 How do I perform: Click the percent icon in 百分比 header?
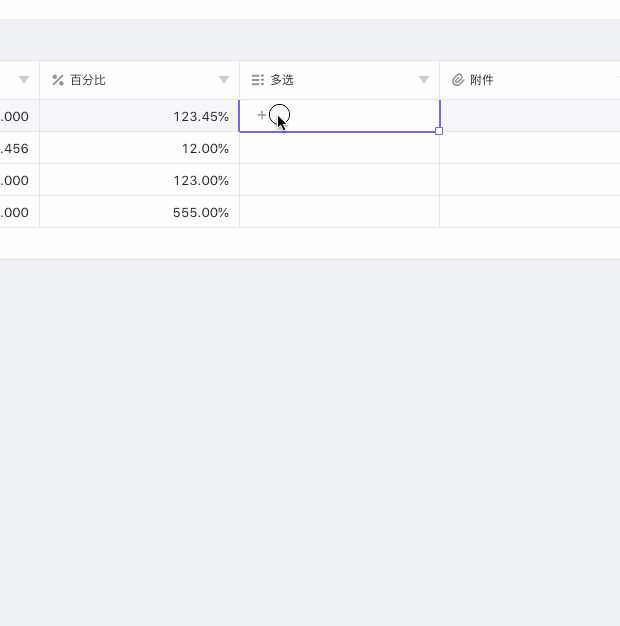coord(58,80)
